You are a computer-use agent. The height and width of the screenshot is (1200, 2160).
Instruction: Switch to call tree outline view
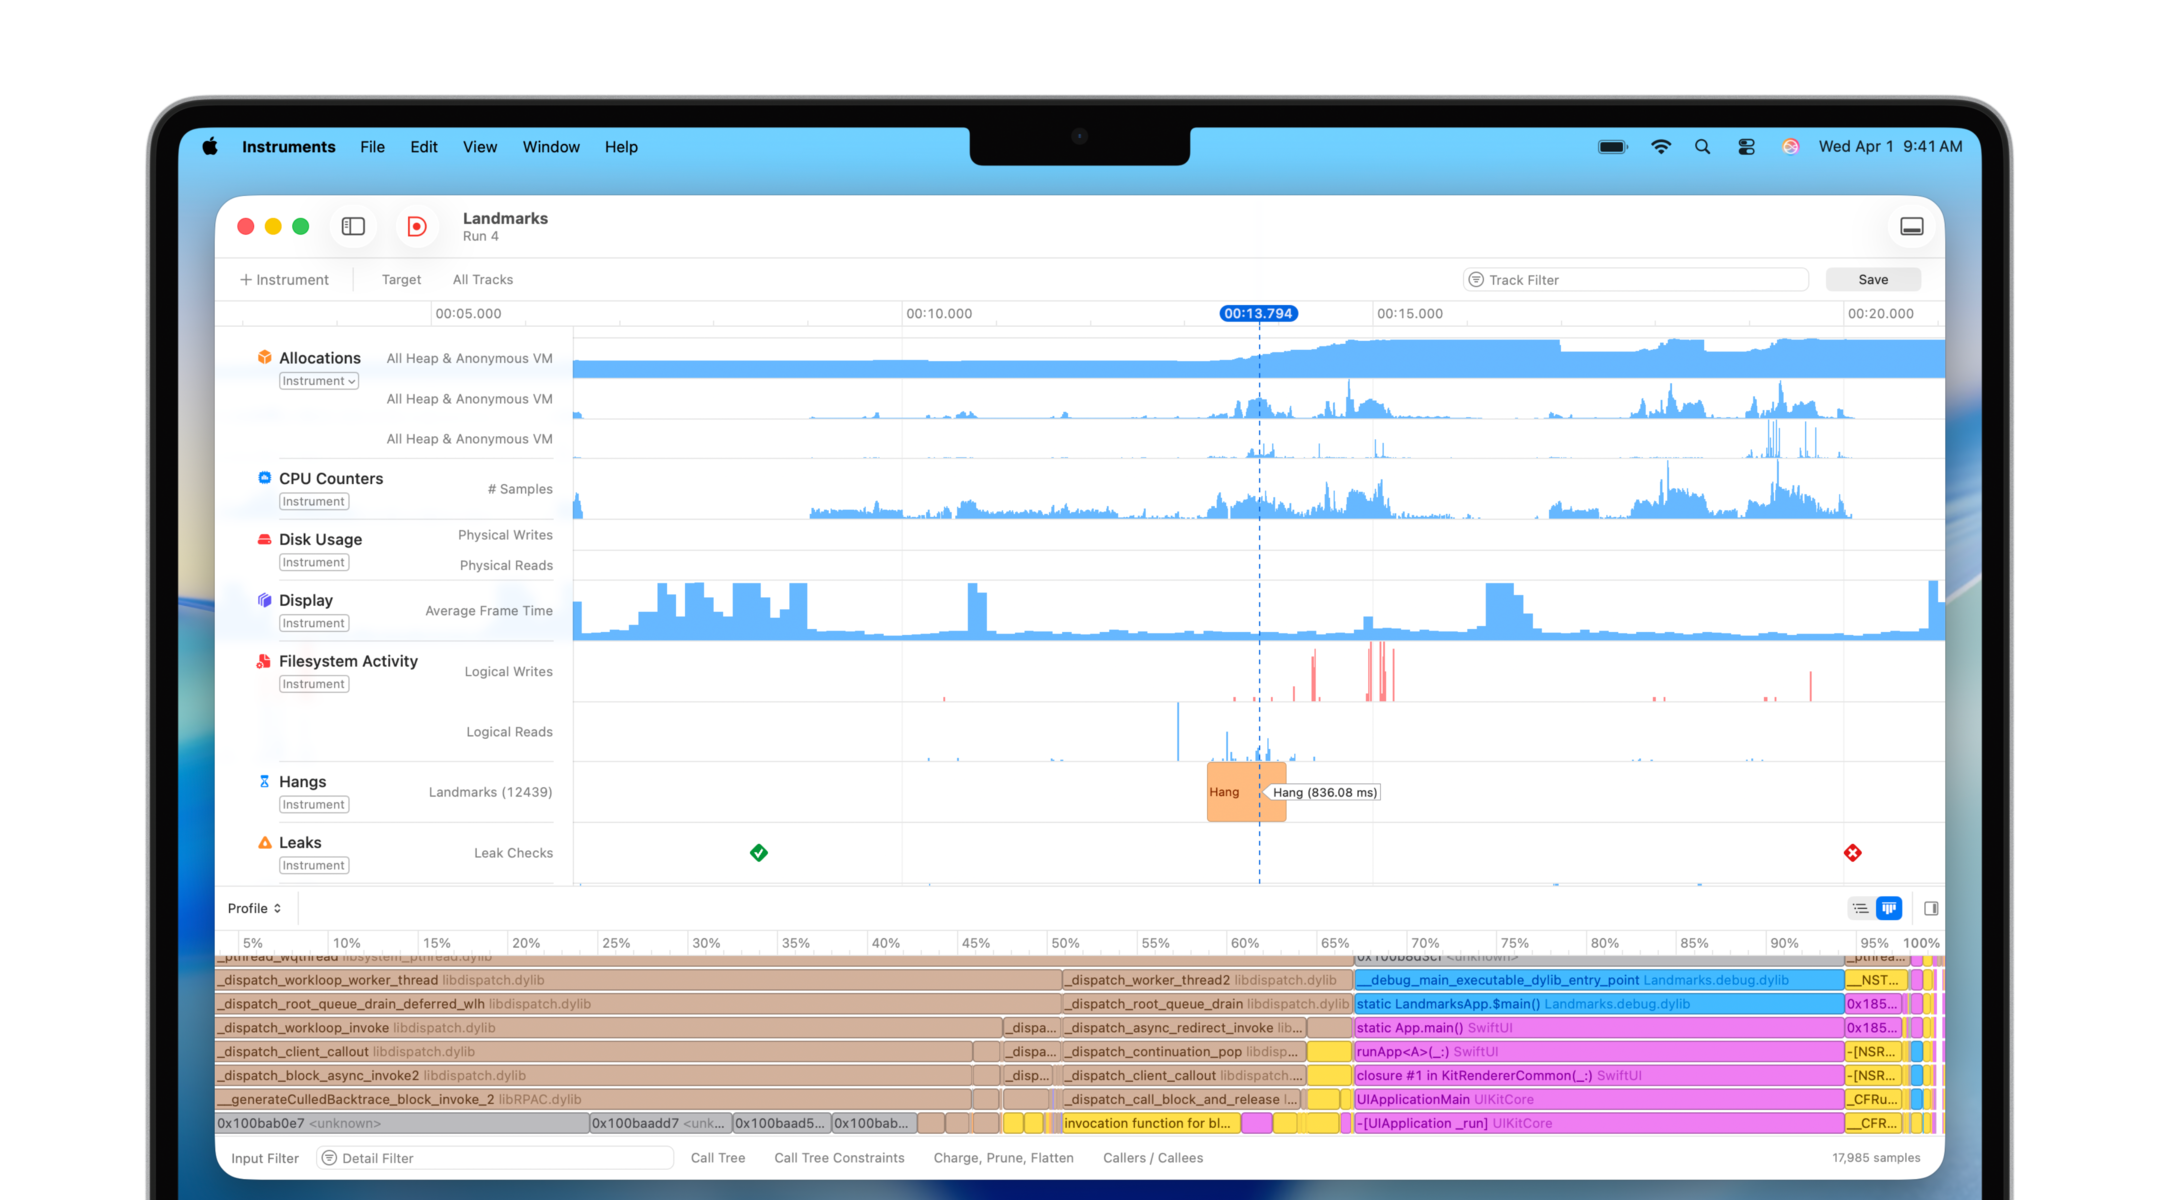click(1860, 908)
